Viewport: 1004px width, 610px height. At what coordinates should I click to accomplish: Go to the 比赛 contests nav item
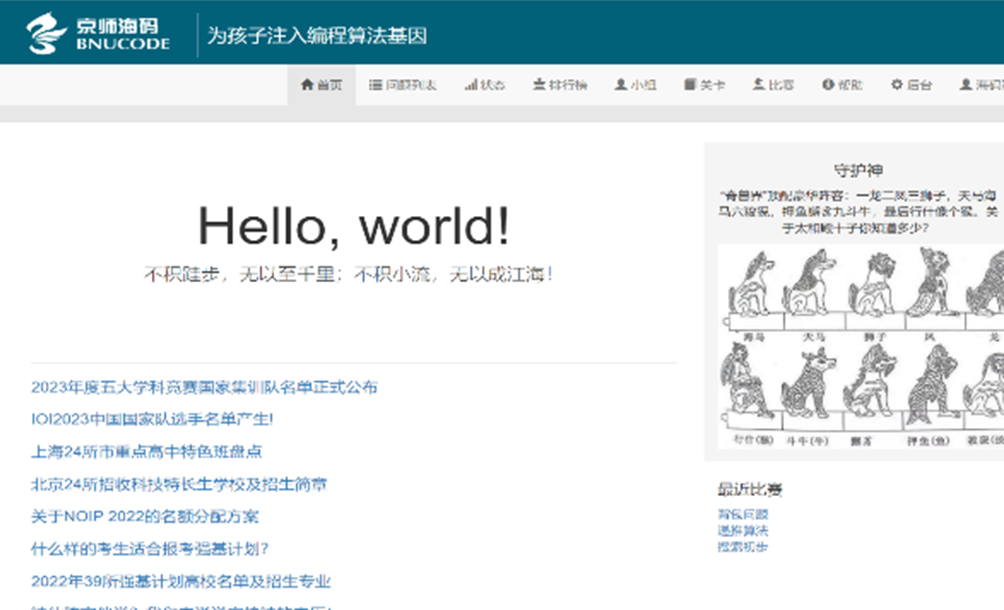(x=773, y=84)
